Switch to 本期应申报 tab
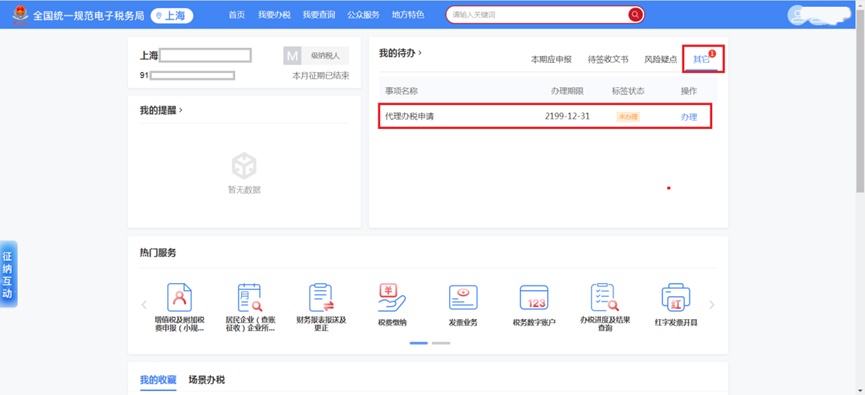This screenshot has width=865, height=395. [x=551, y=60]
